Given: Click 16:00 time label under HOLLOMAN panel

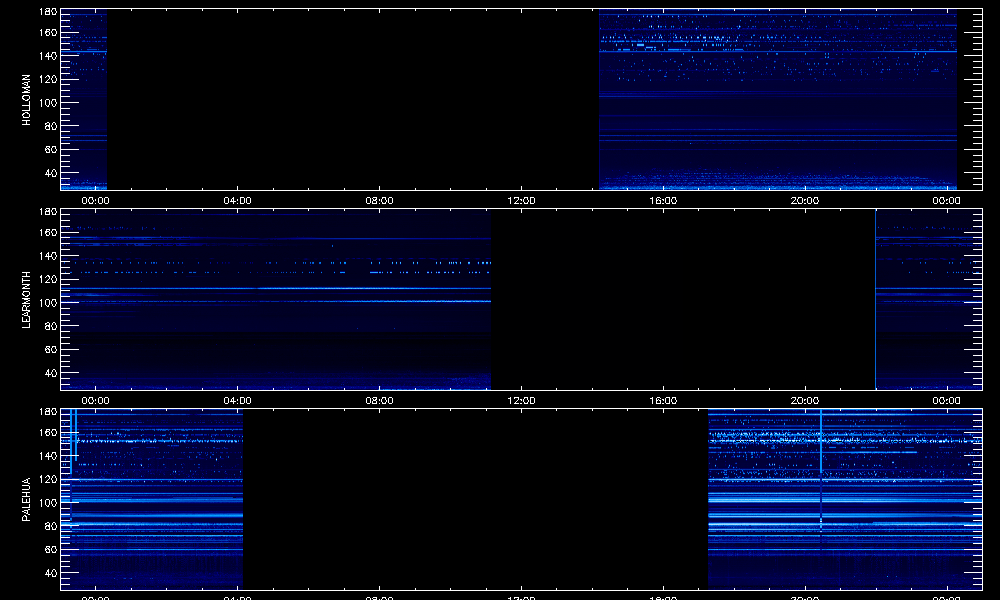Looking at the screenshot, I should pyautogui.click(x=663, y=201).
